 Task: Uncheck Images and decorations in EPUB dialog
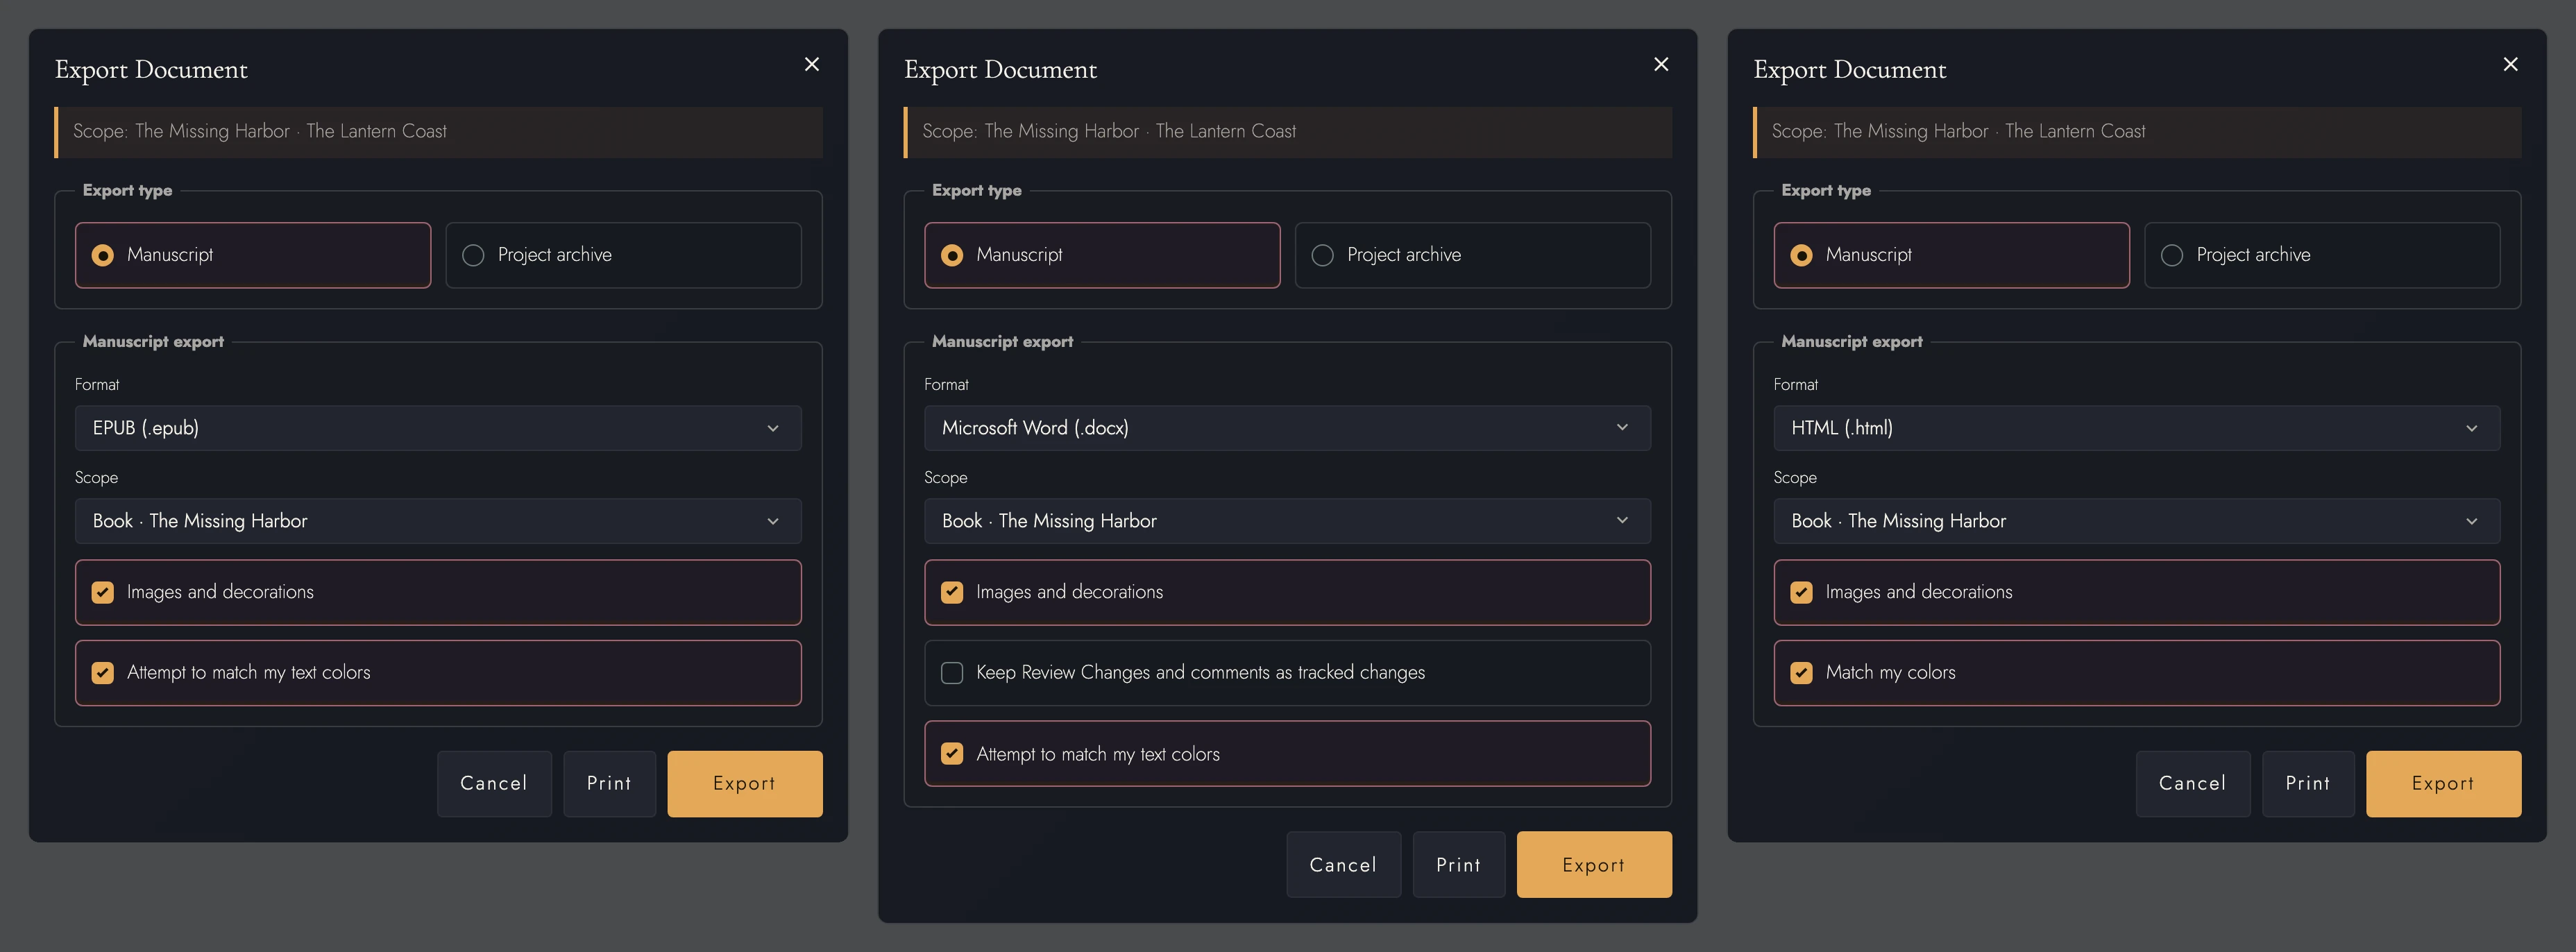[102, 592]
